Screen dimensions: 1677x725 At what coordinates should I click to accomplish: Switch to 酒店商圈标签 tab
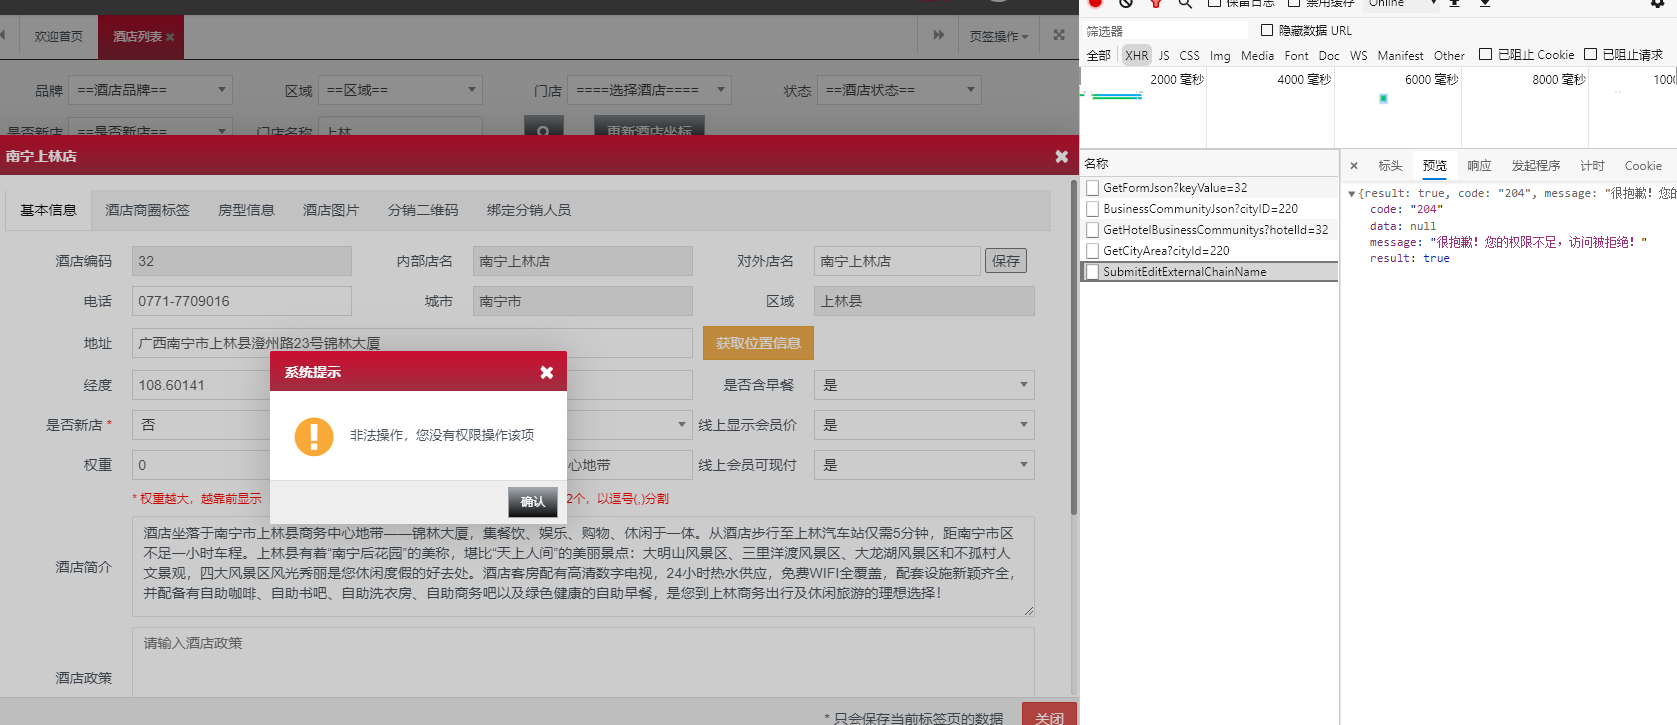tap(147, 210)
